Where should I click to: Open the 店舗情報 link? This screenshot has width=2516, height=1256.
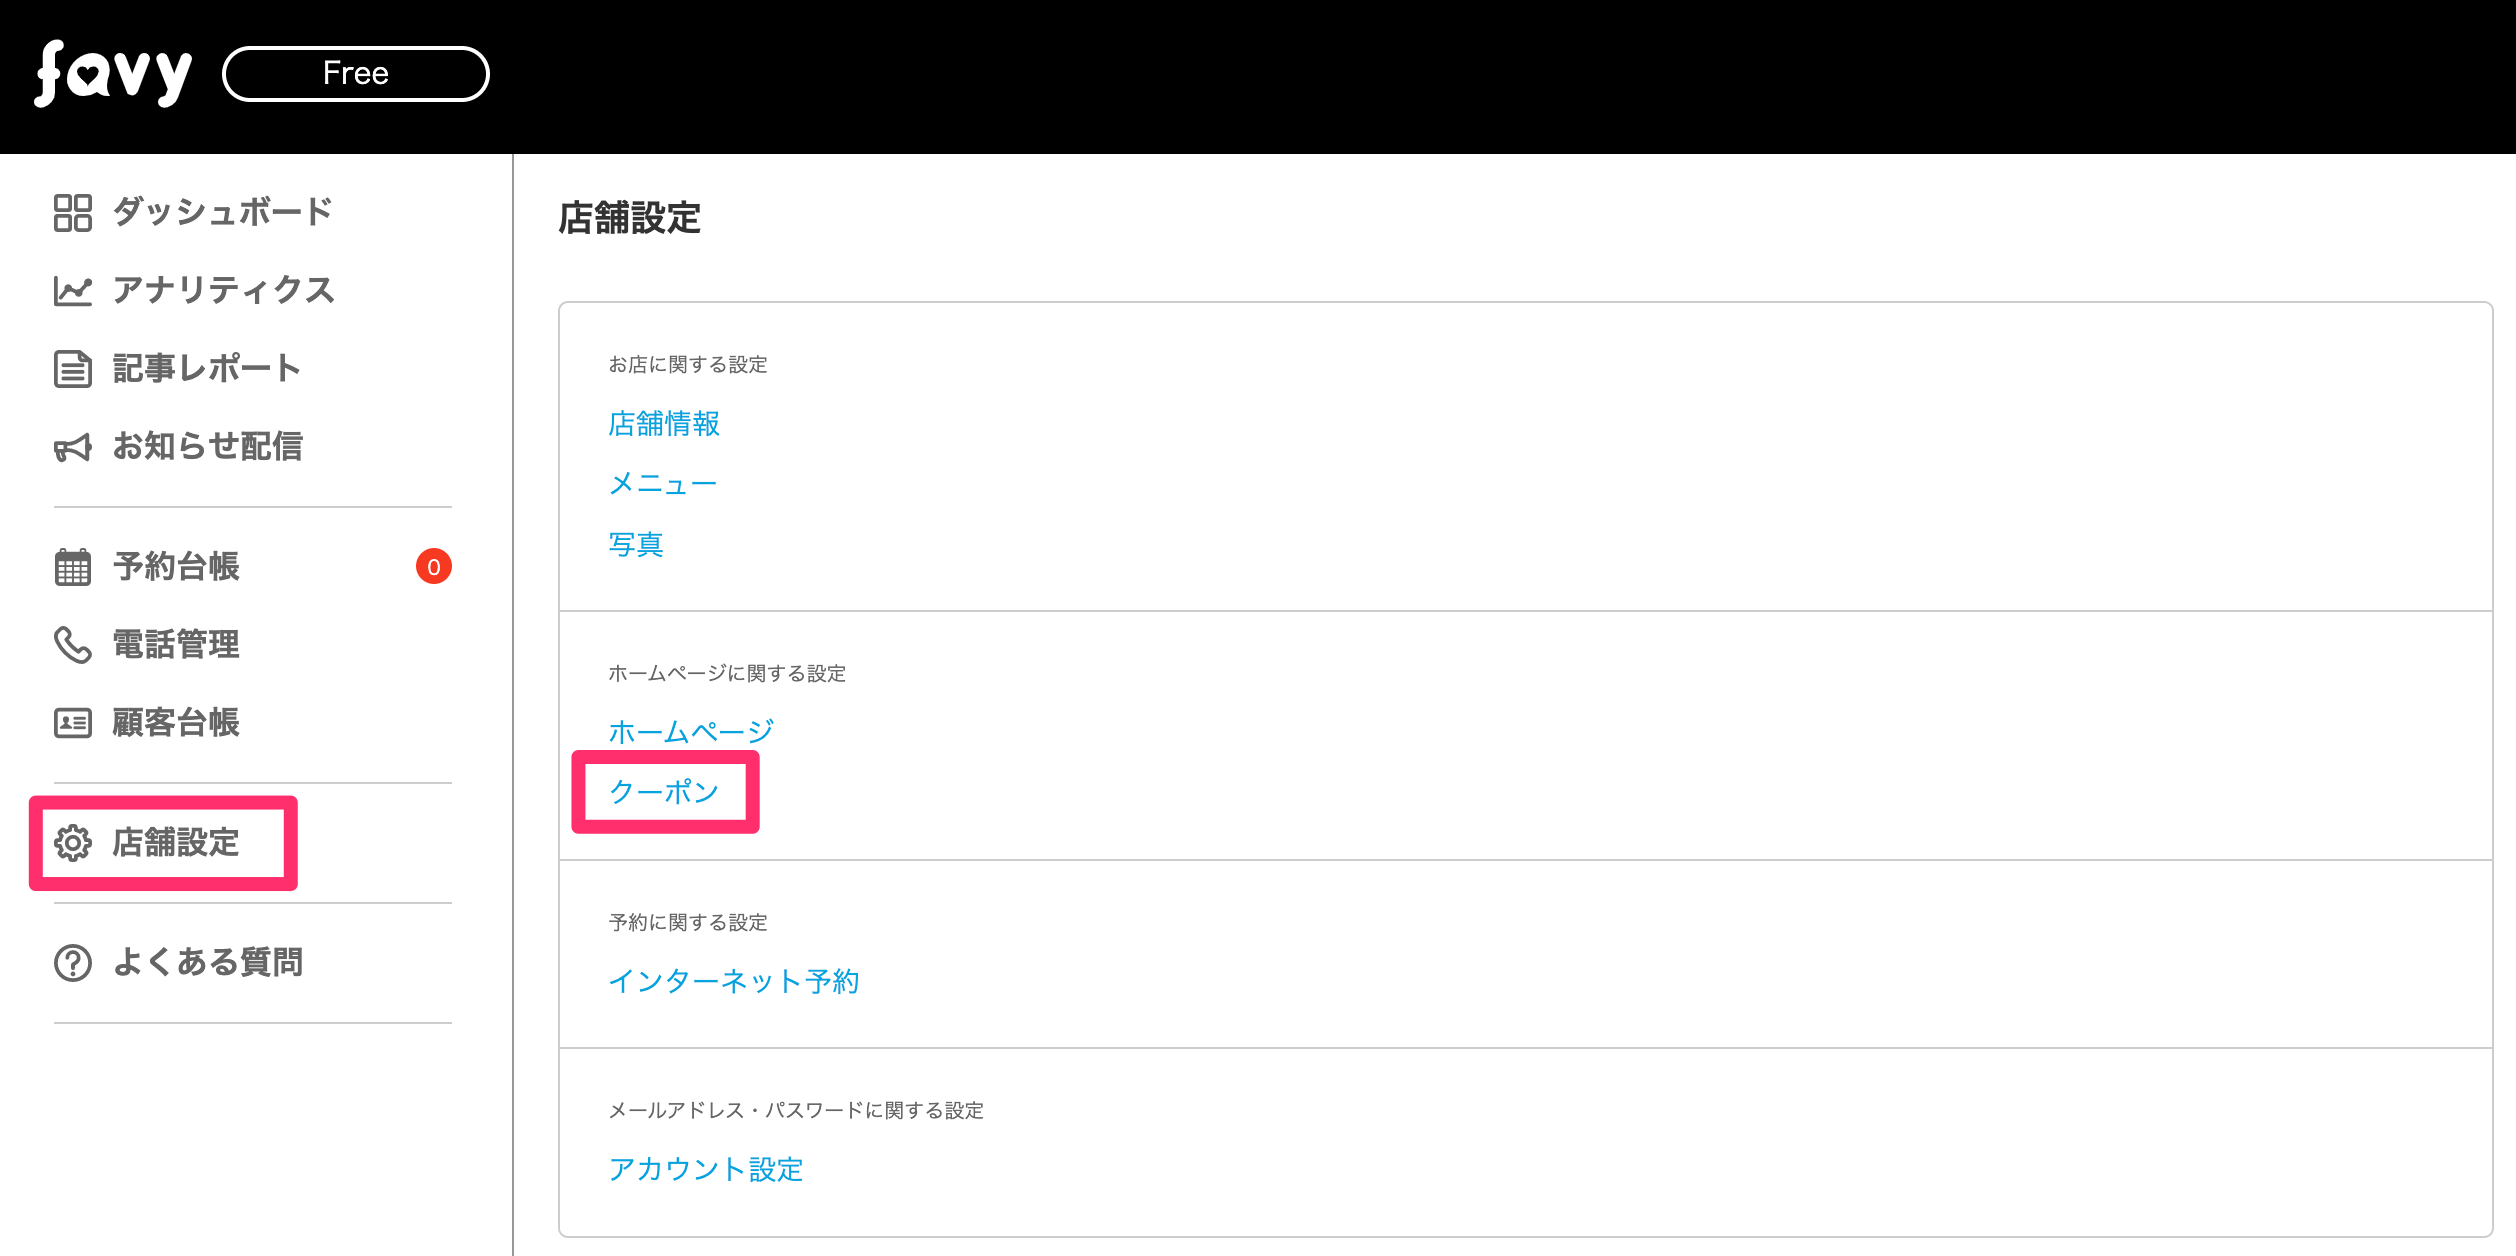(x=664, y=424)
